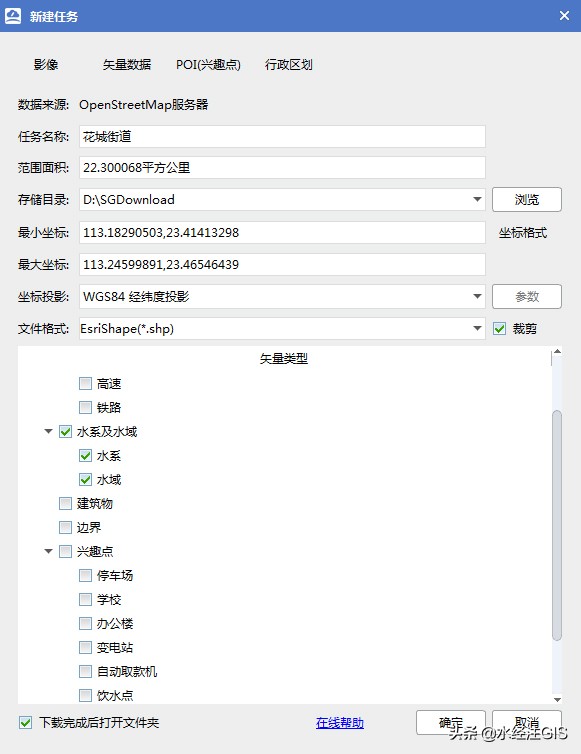Click the 任务名称 input field
The image size is (581, 754).
tap(282, 137)
